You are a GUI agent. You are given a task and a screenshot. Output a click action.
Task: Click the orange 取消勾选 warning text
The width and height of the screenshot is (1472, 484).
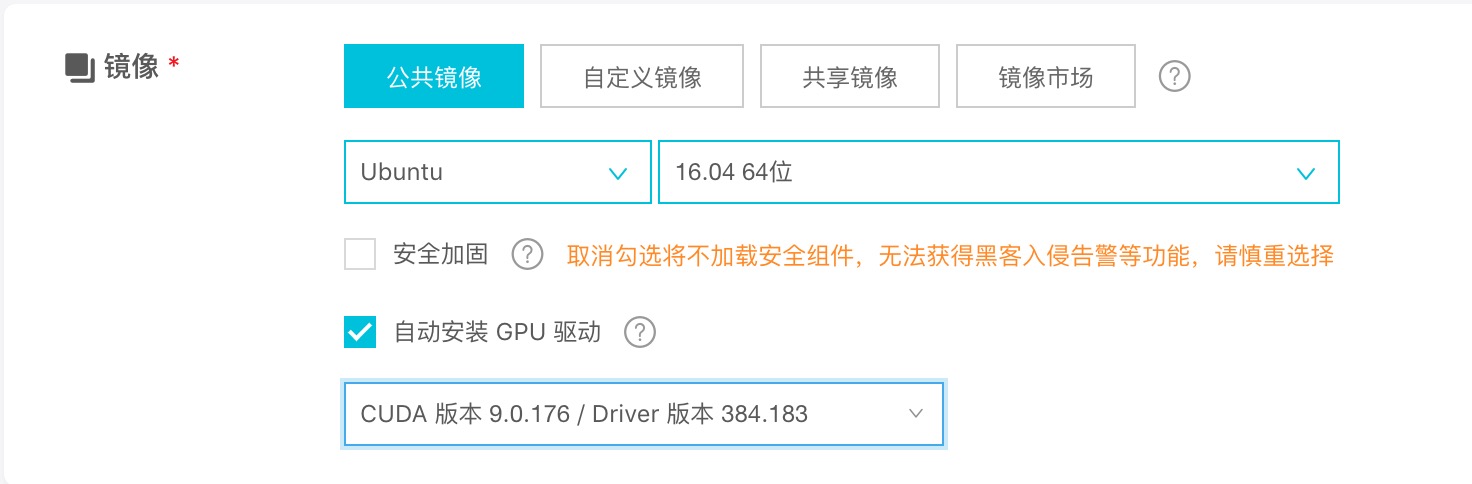(950, 255)
